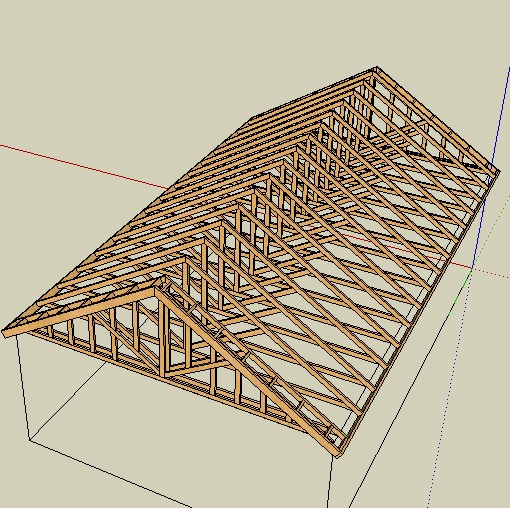Click the rear ridge peak of the roof
Screen dimensions: 510x508
tap(377, 69)
